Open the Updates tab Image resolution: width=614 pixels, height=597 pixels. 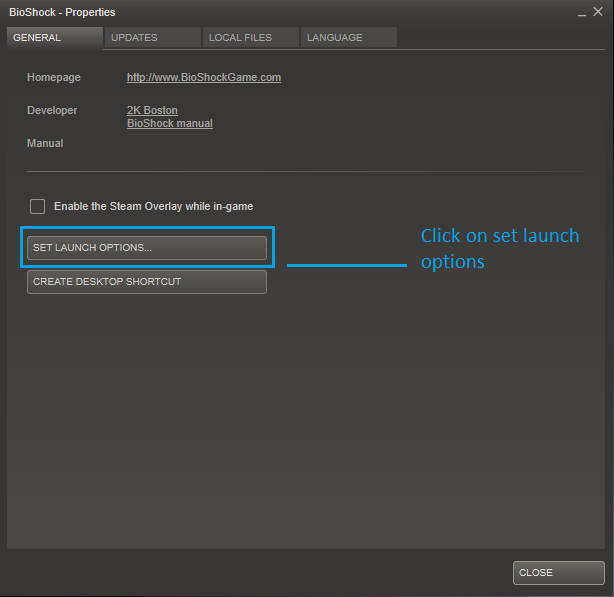153,38
